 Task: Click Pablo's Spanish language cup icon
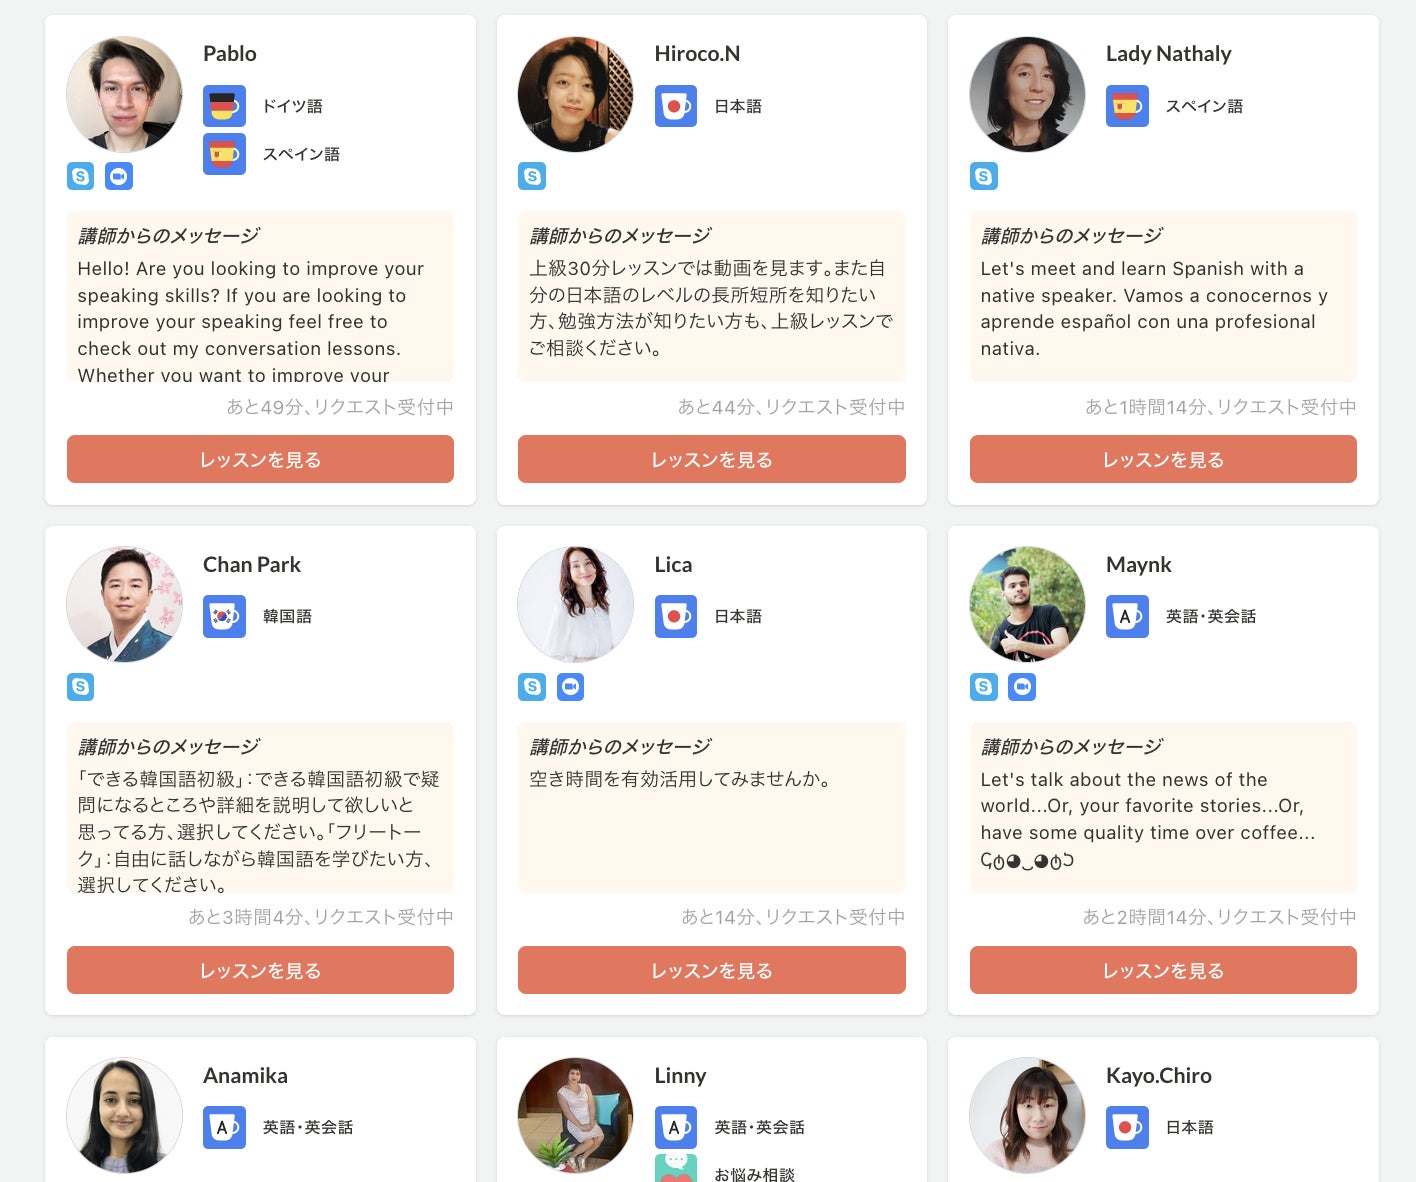pyautogui.click(x=224, y=154)
